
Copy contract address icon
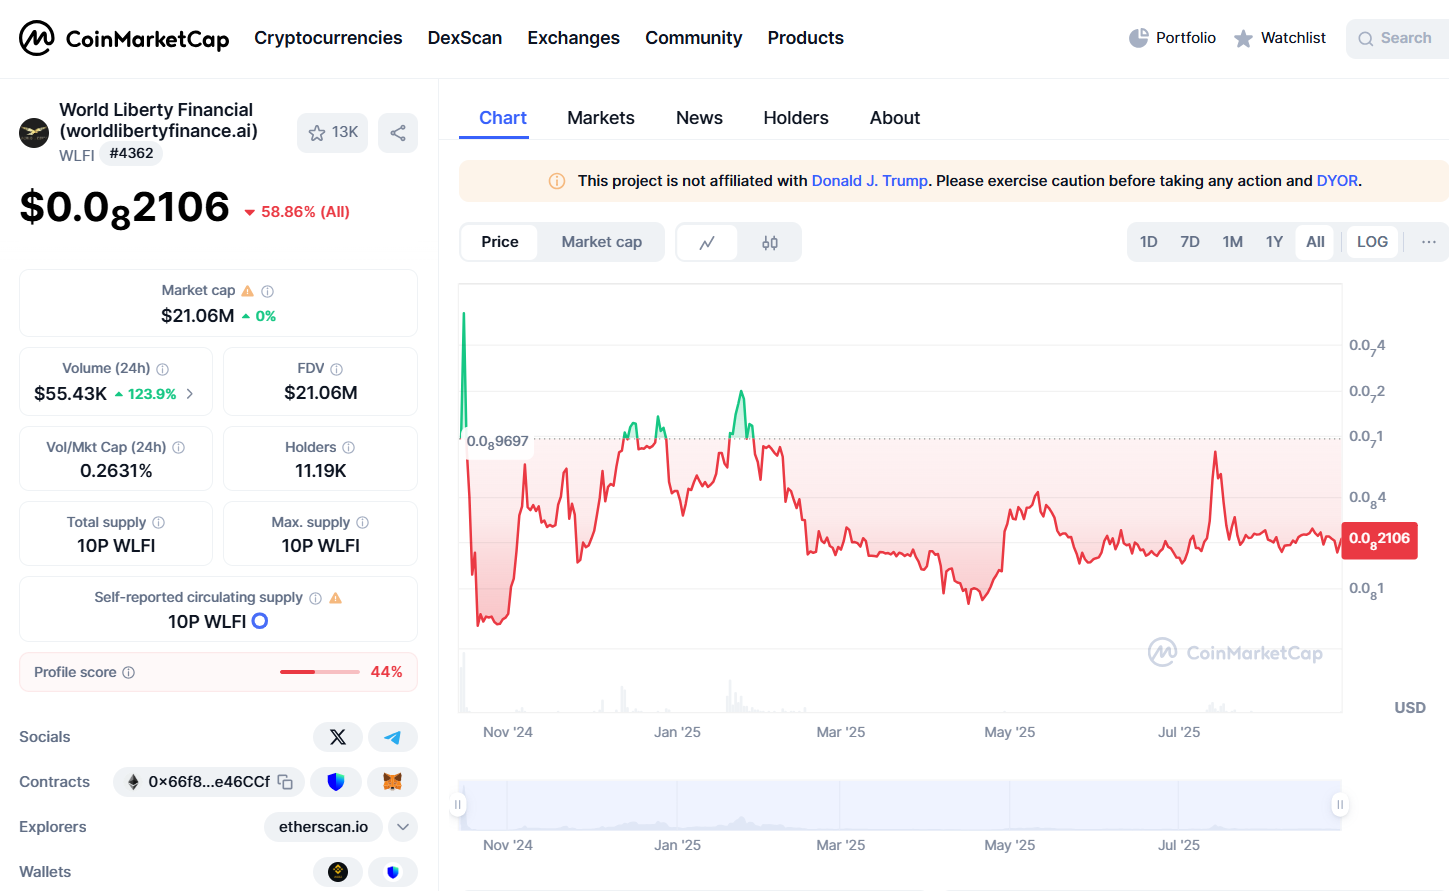(285, 782)
